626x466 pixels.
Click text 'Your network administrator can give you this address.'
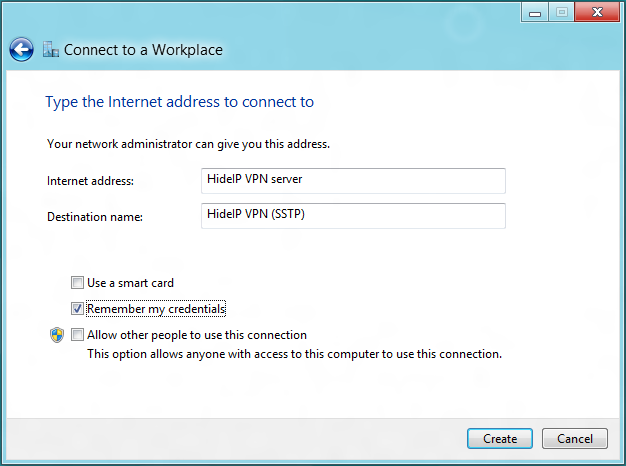coord(188,144)
